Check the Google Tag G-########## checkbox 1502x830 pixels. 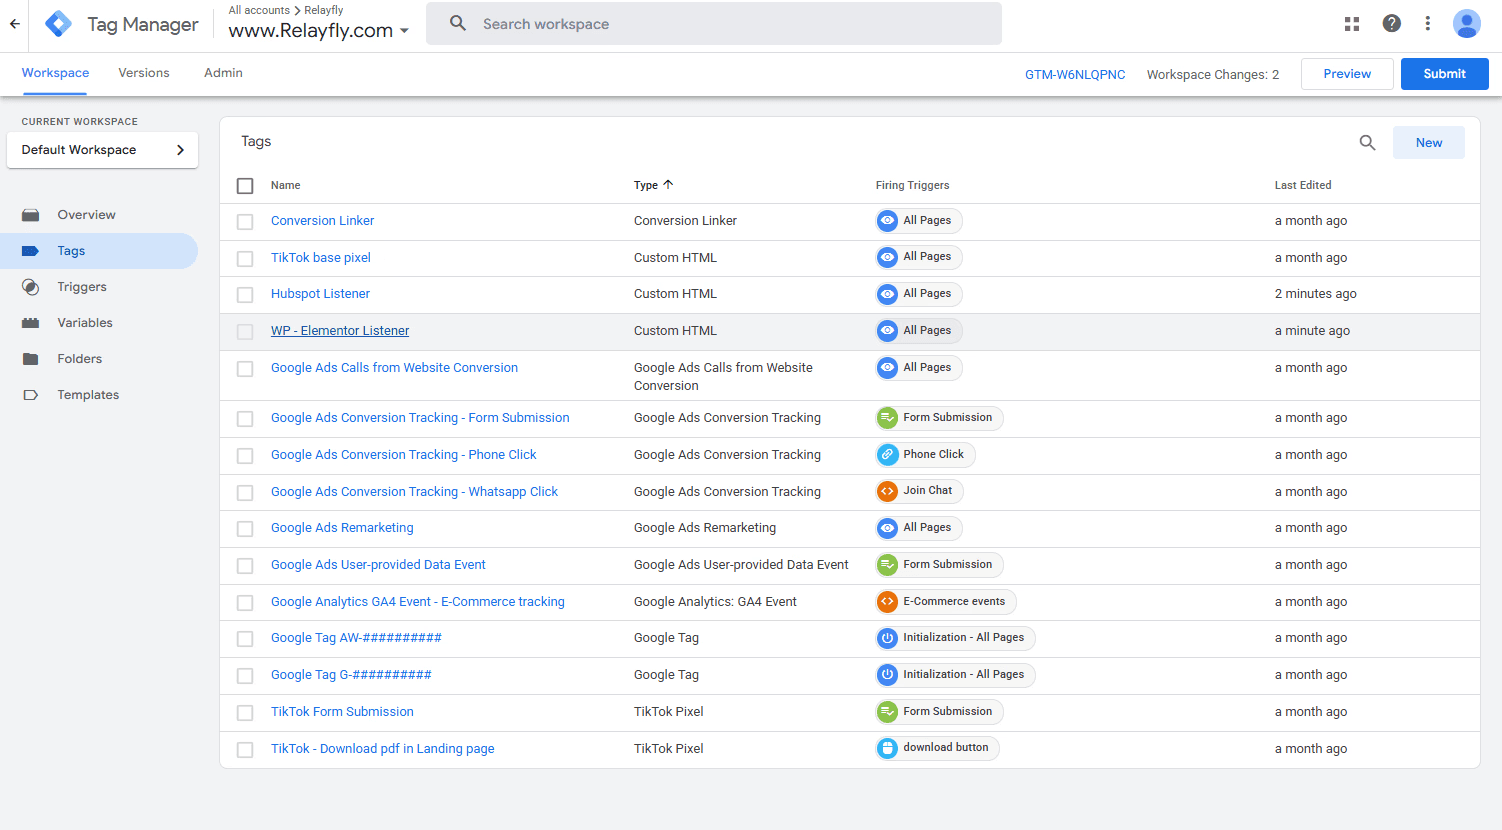click(x=245, y=676)
